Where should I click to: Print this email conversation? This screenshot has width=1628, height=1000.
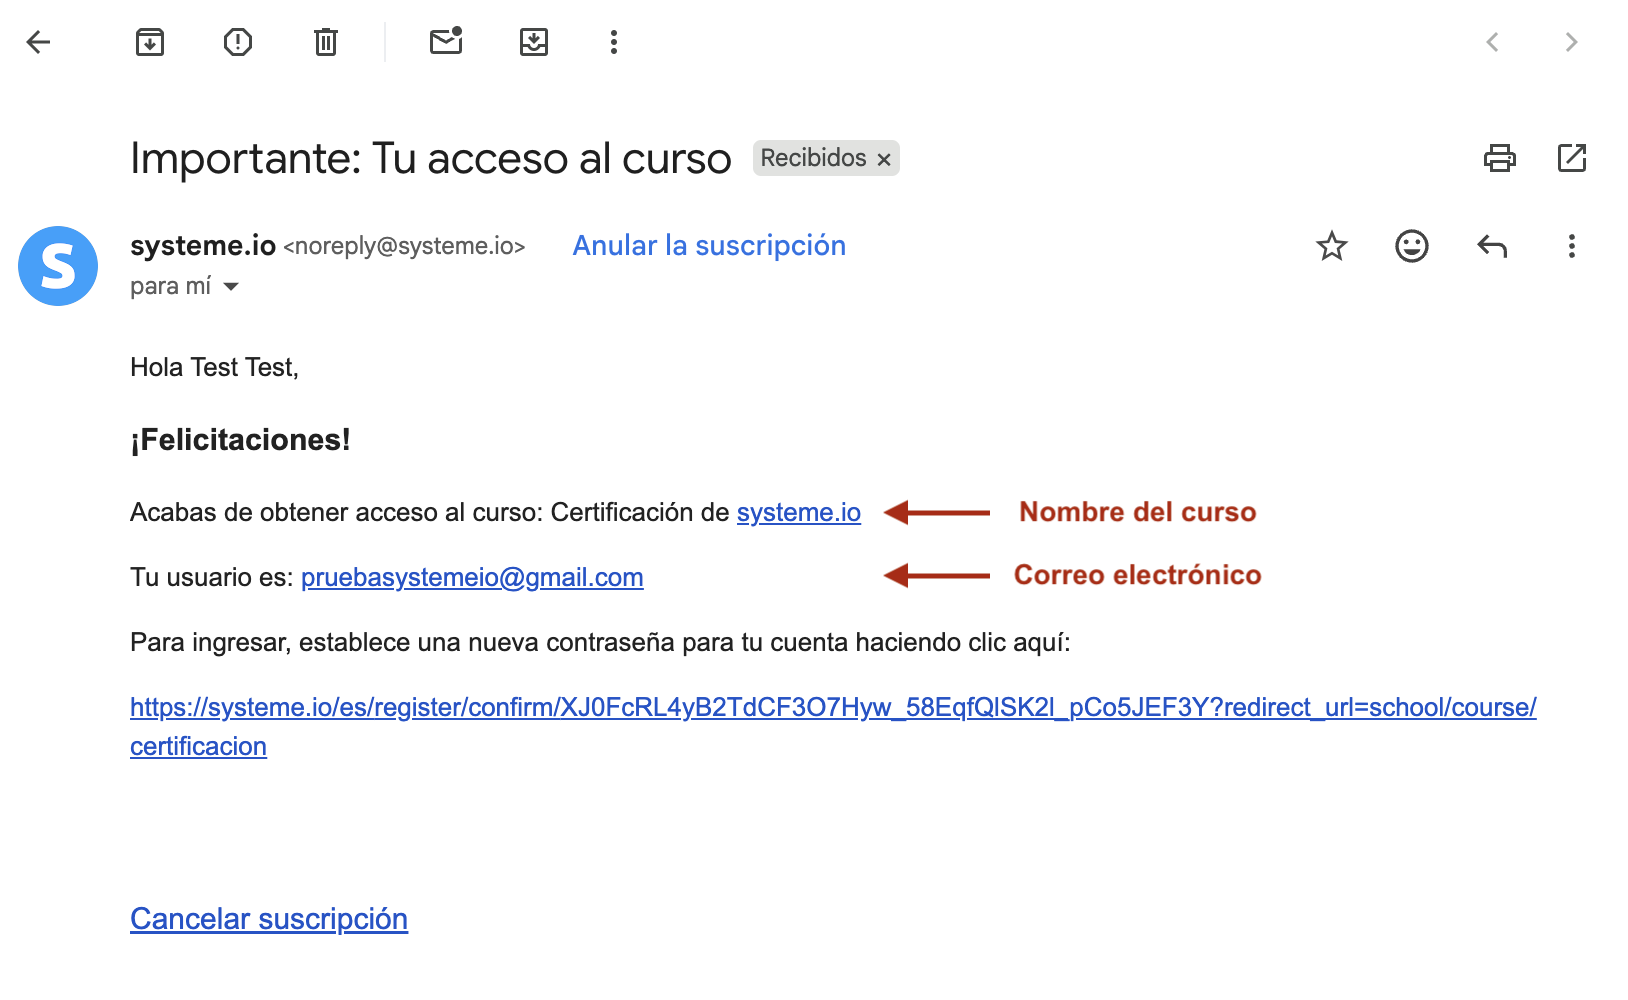coord(1500,158)
